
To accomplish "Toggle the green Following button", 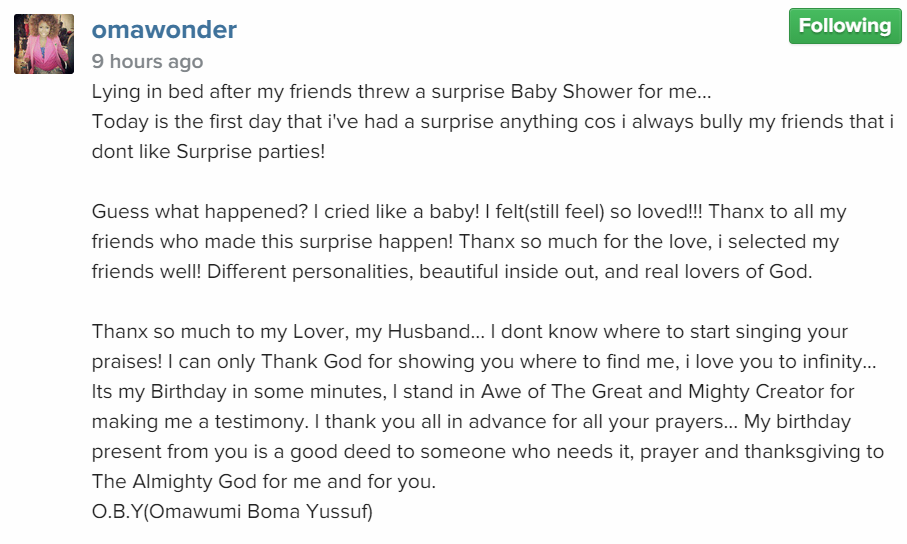I will [x=844, y=26].
